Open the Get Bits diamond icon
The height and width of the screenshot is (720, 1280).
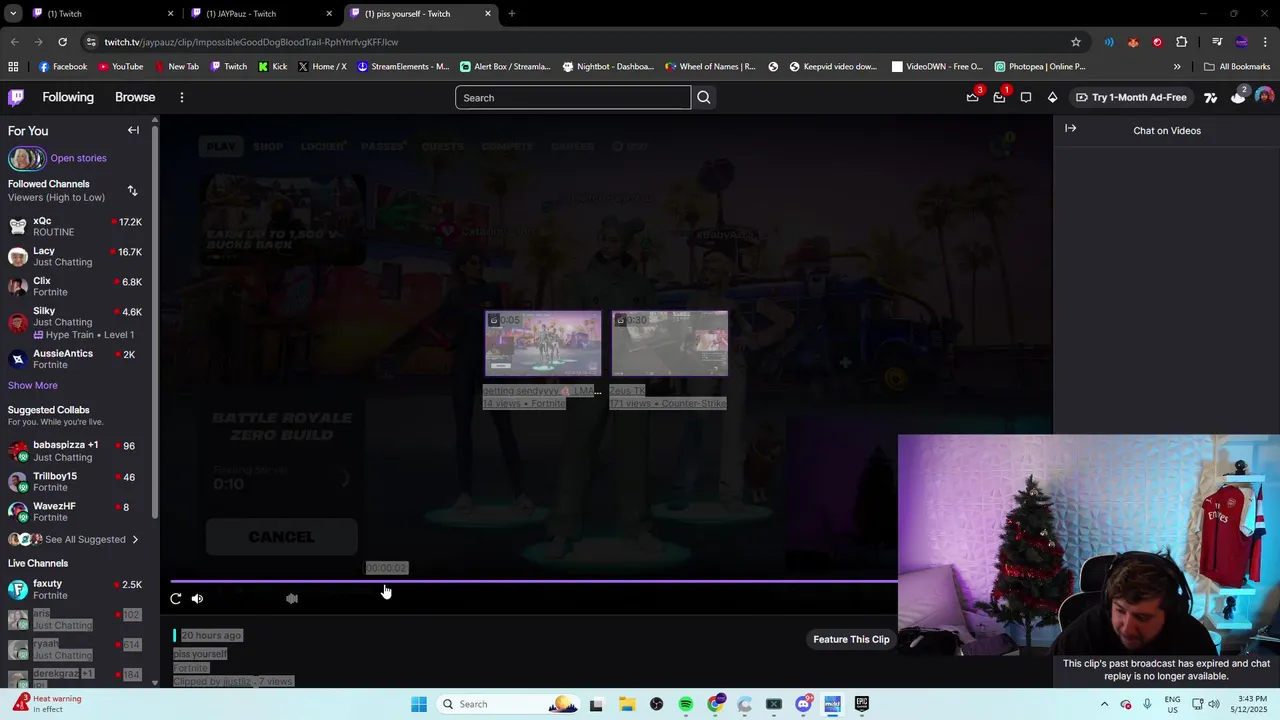coord(1052,97)
